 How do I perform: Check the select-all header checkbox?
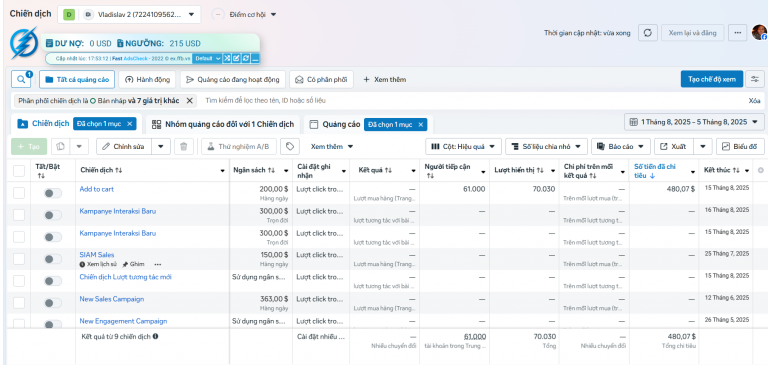(19, 170)
